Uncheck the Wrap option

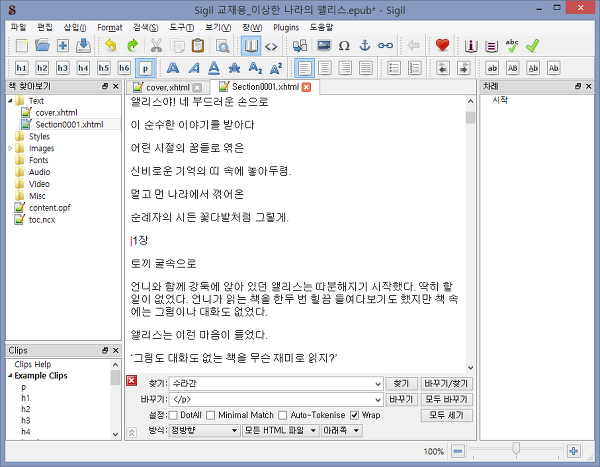coord(354,415)
